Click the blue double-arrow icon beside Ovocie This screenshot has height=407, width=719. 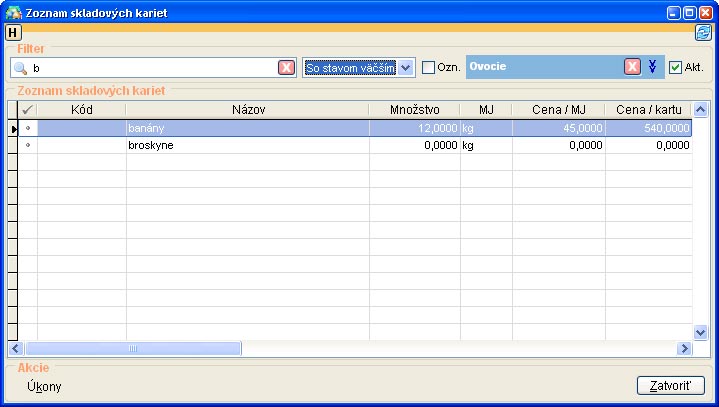point(652,67)
